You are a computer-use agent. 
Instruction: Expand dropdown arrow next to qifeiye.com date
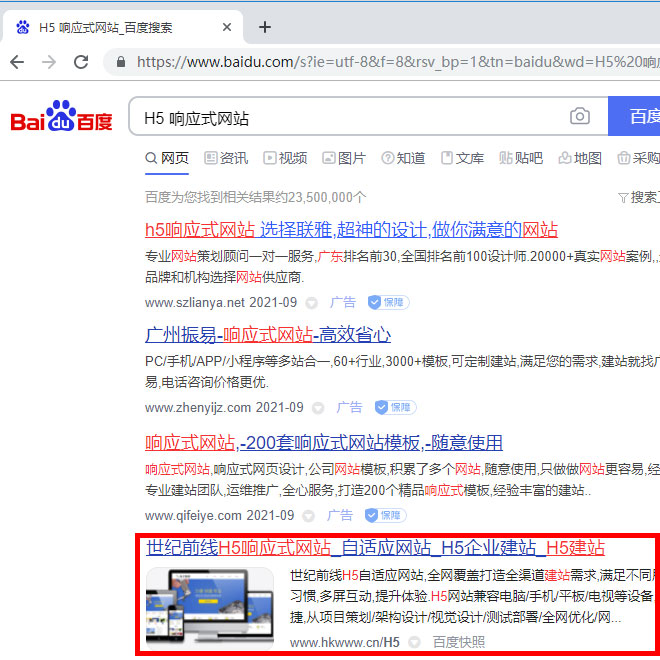pyautogui.click(x=309, y=516)
